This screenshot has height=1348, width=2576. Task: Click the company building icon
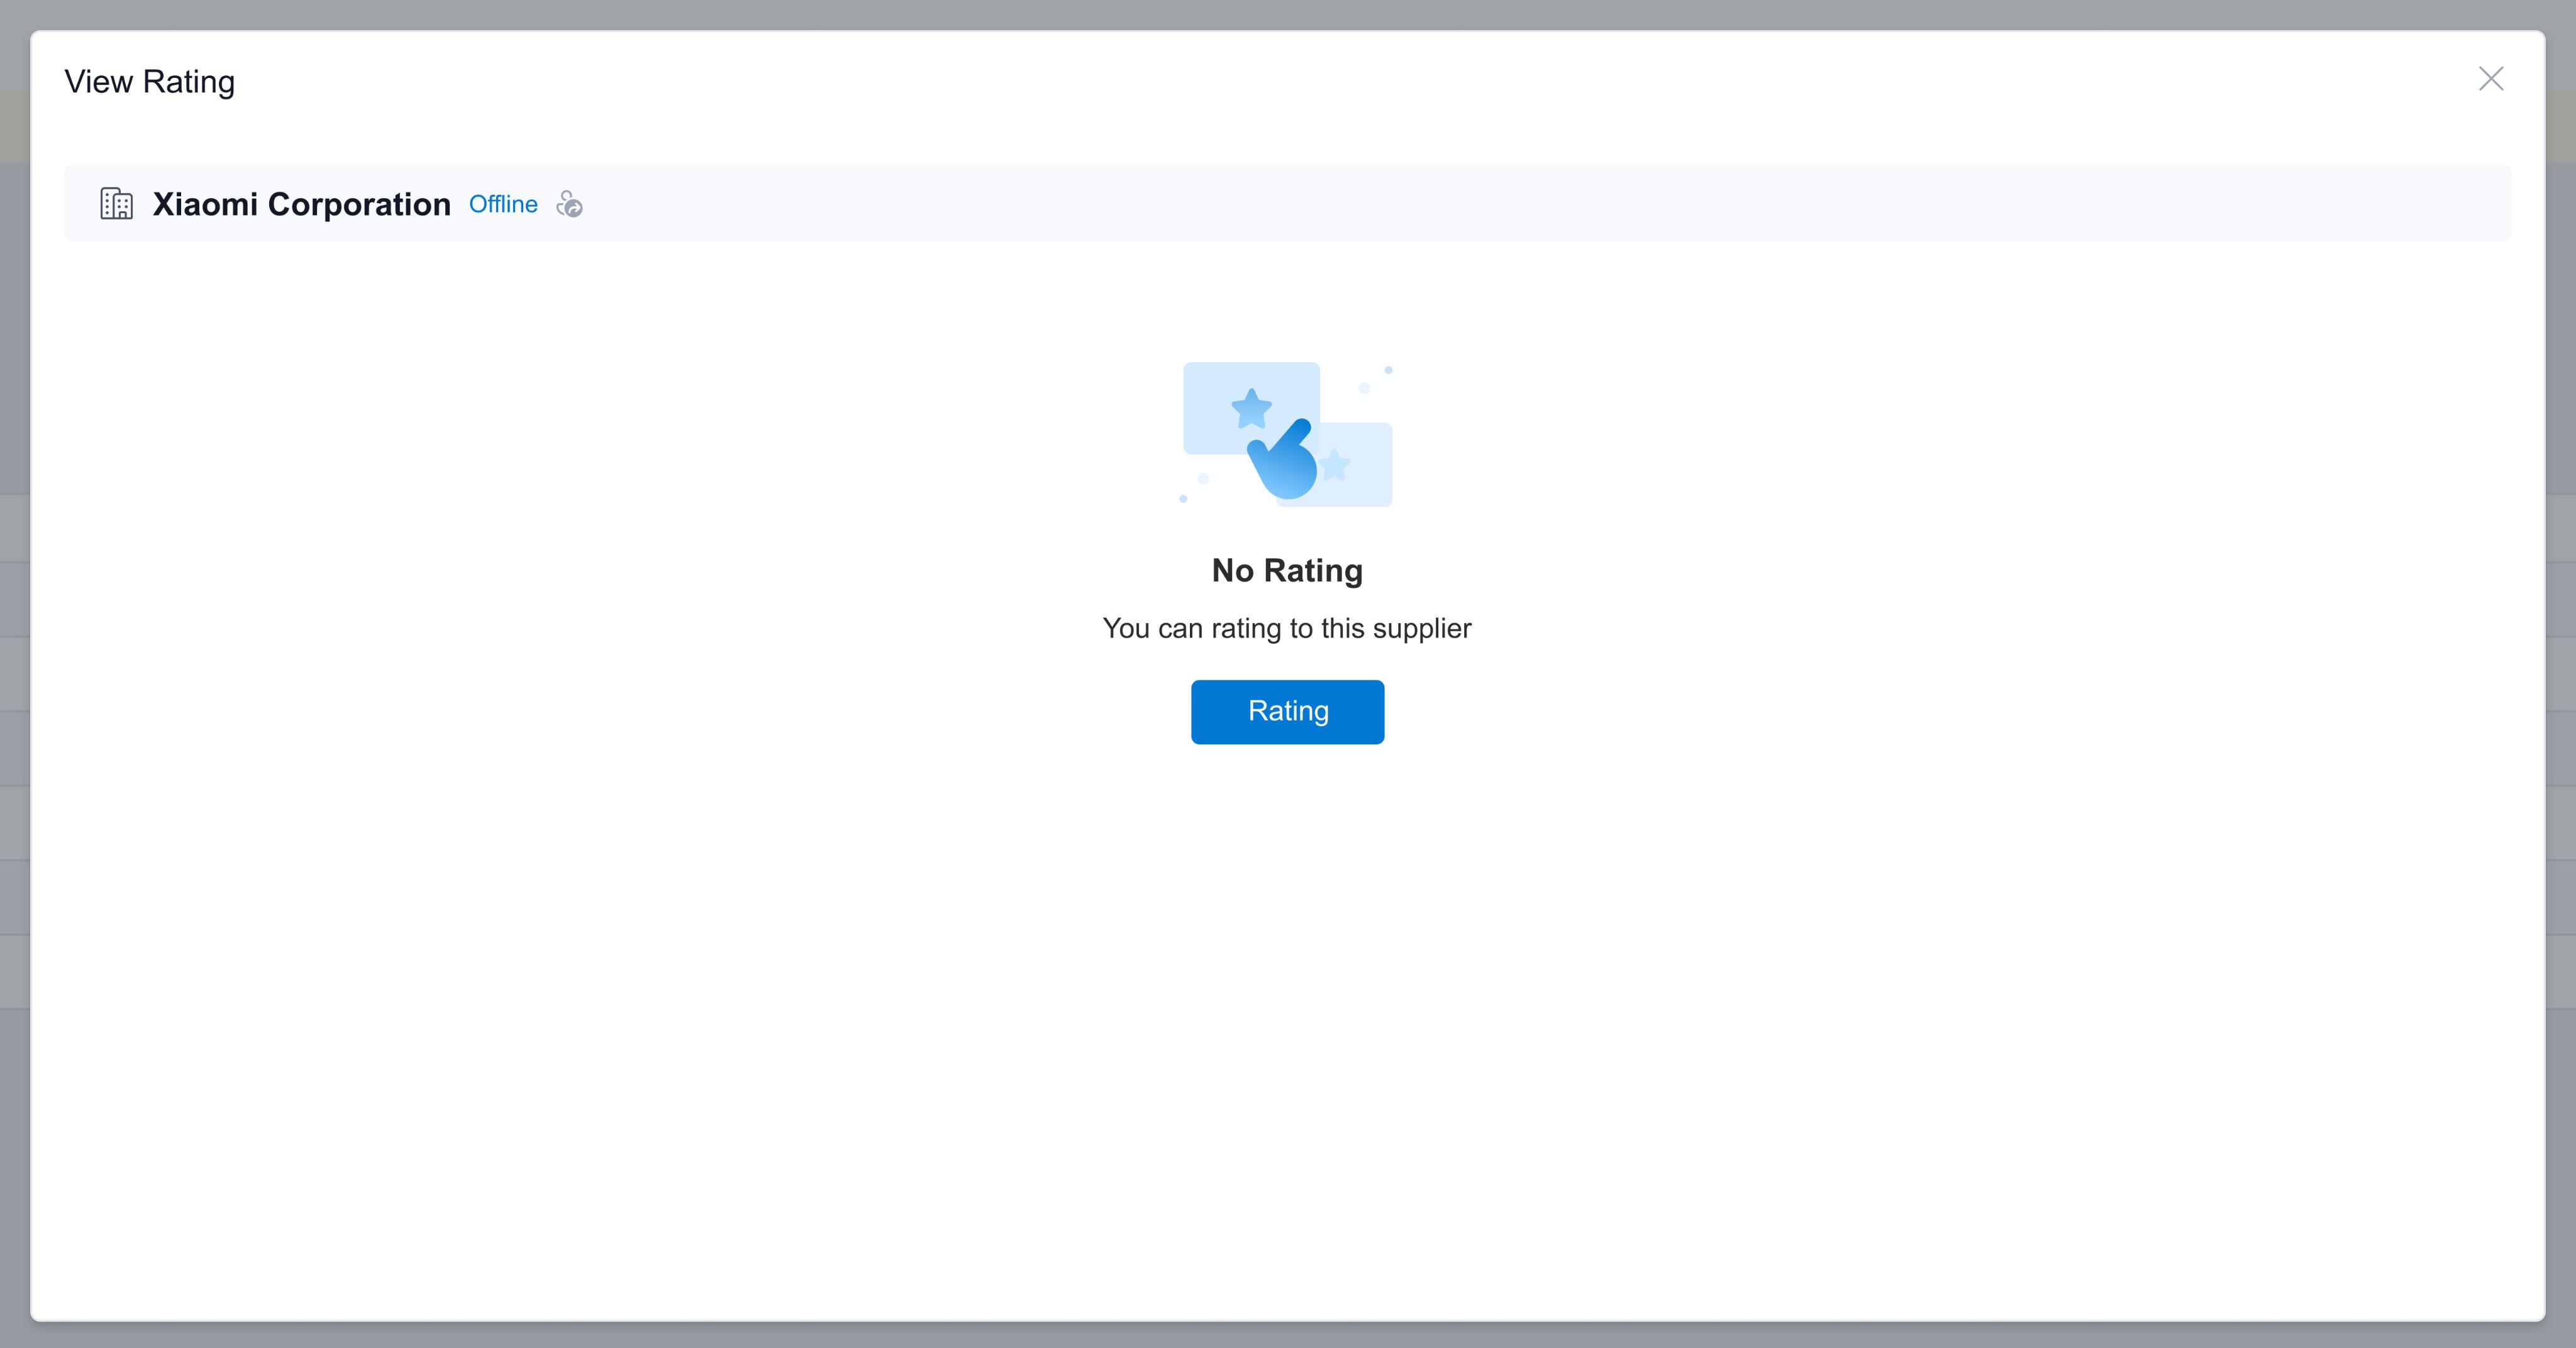(x=117, y=203)
